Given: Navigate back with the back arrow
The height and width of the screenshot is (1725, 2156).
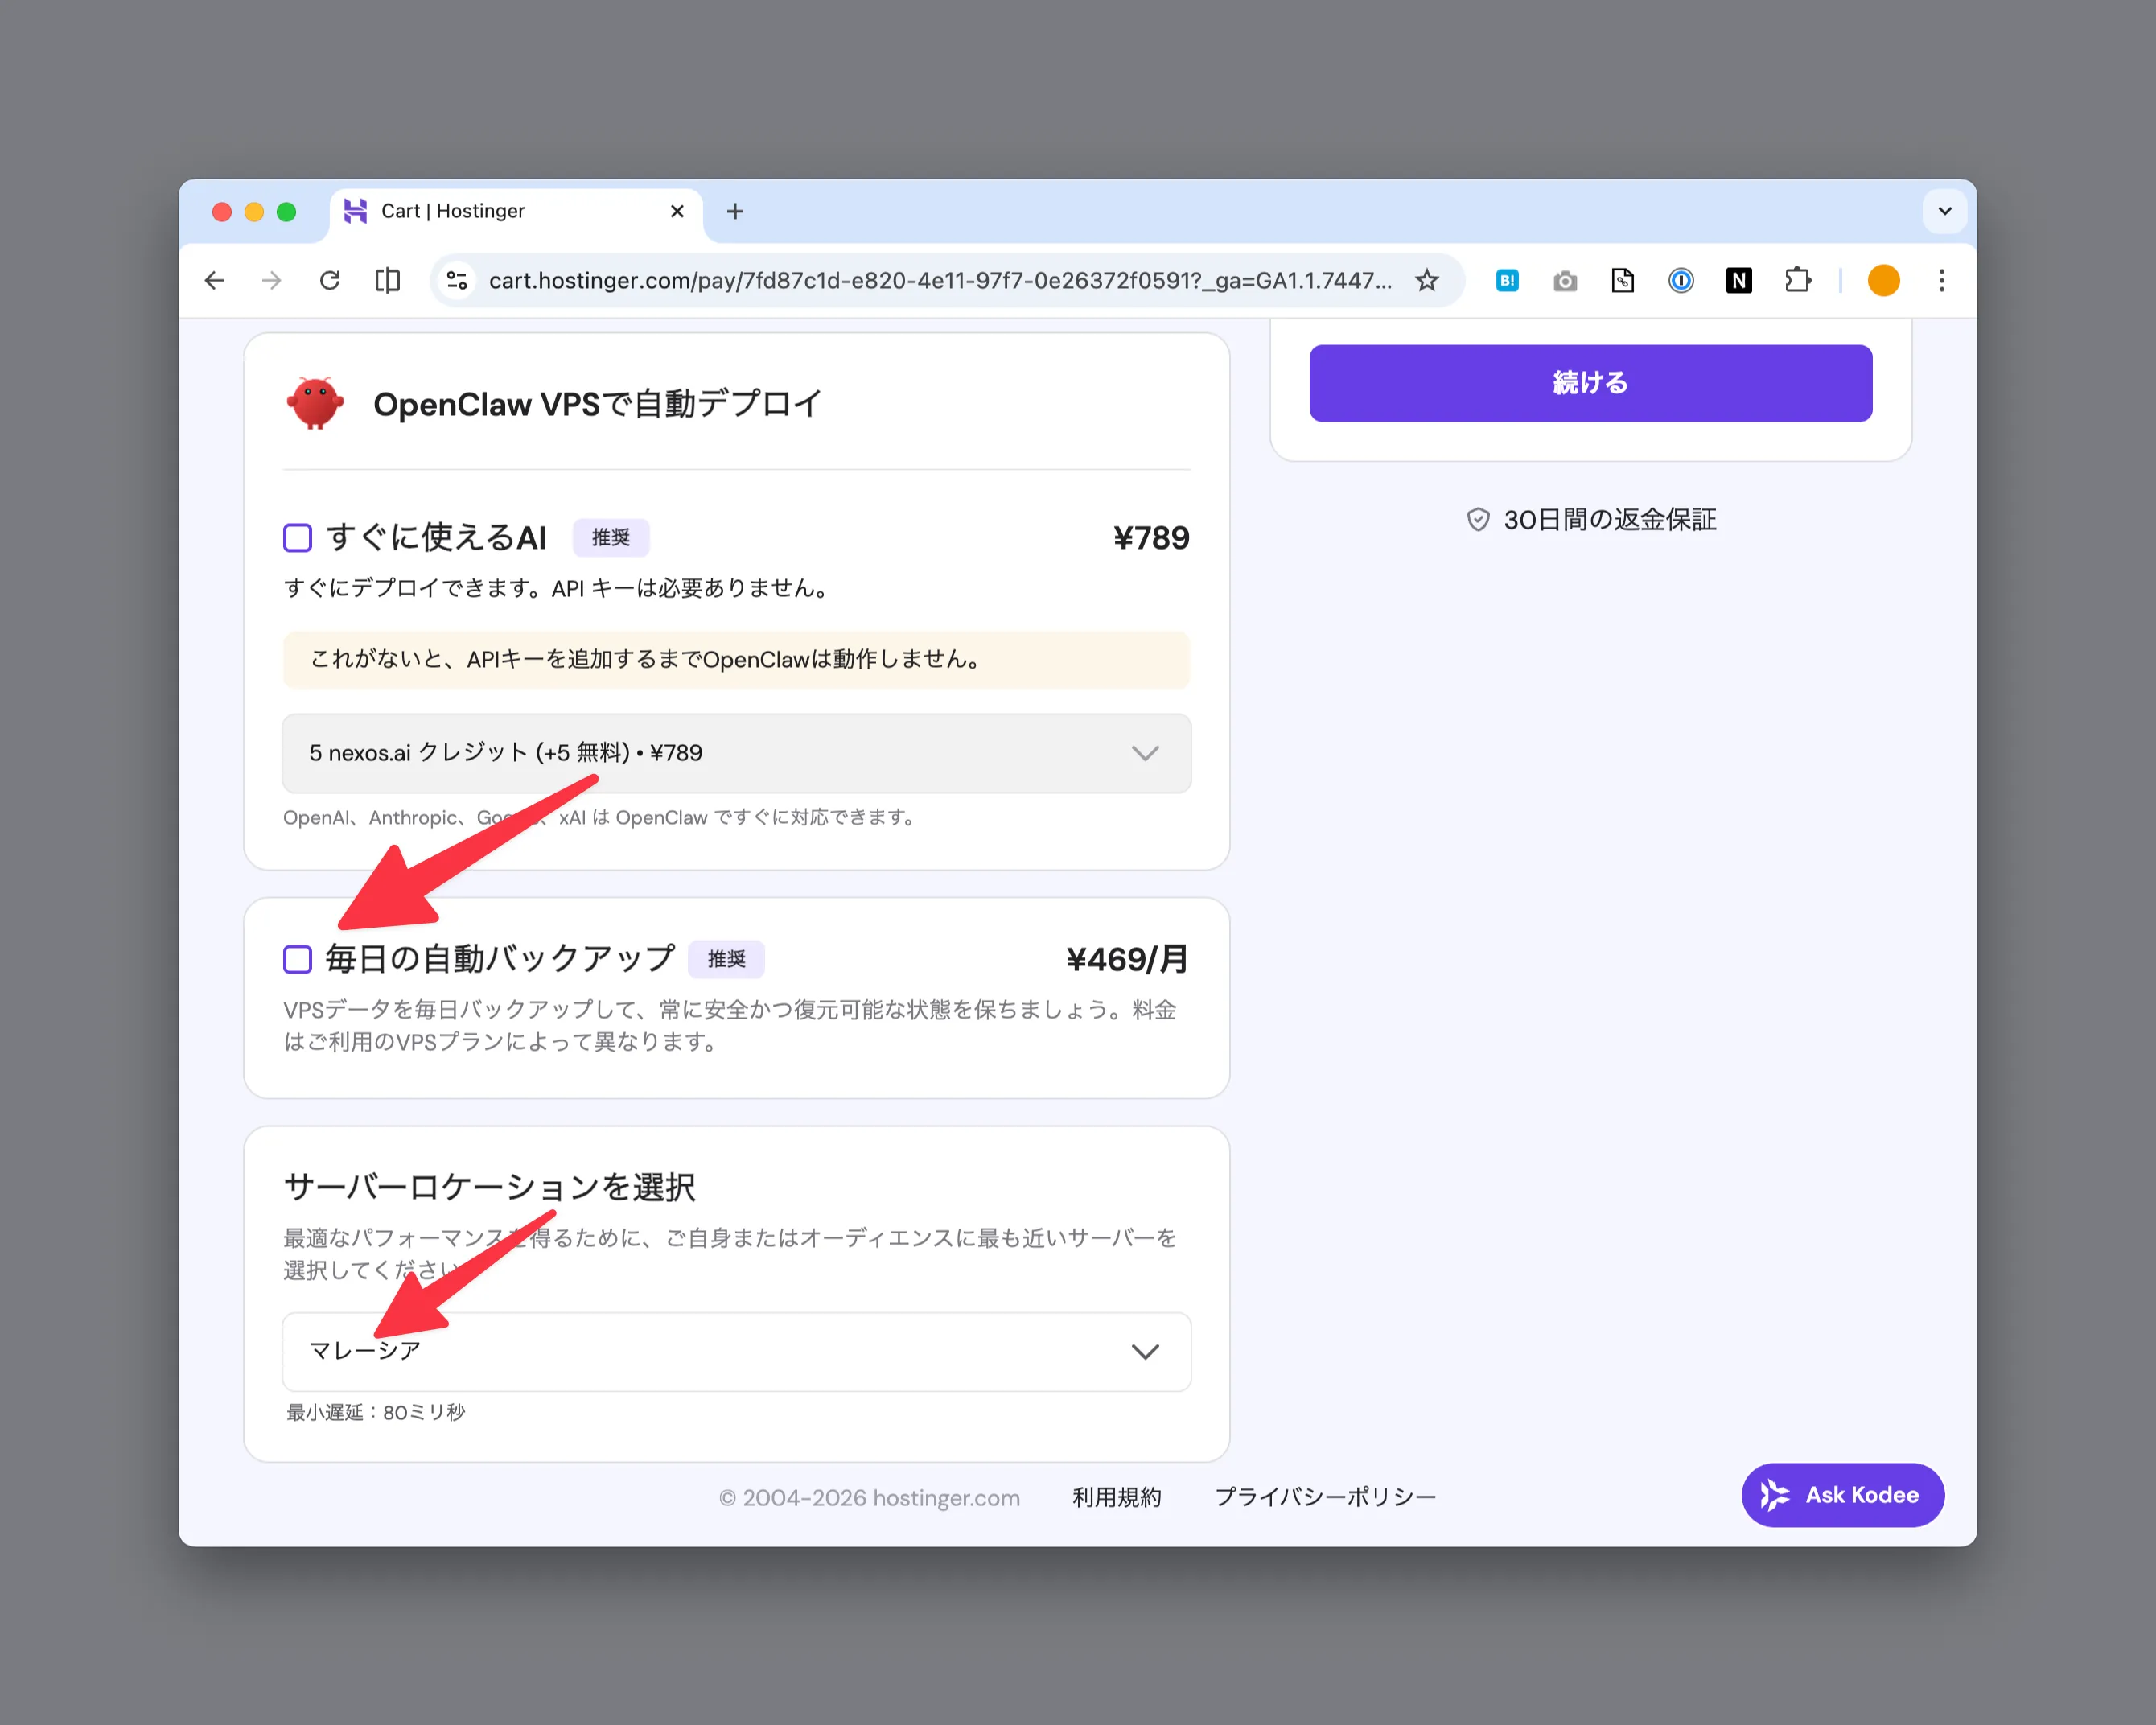Looking at the screenshot, I should [214, 280].
